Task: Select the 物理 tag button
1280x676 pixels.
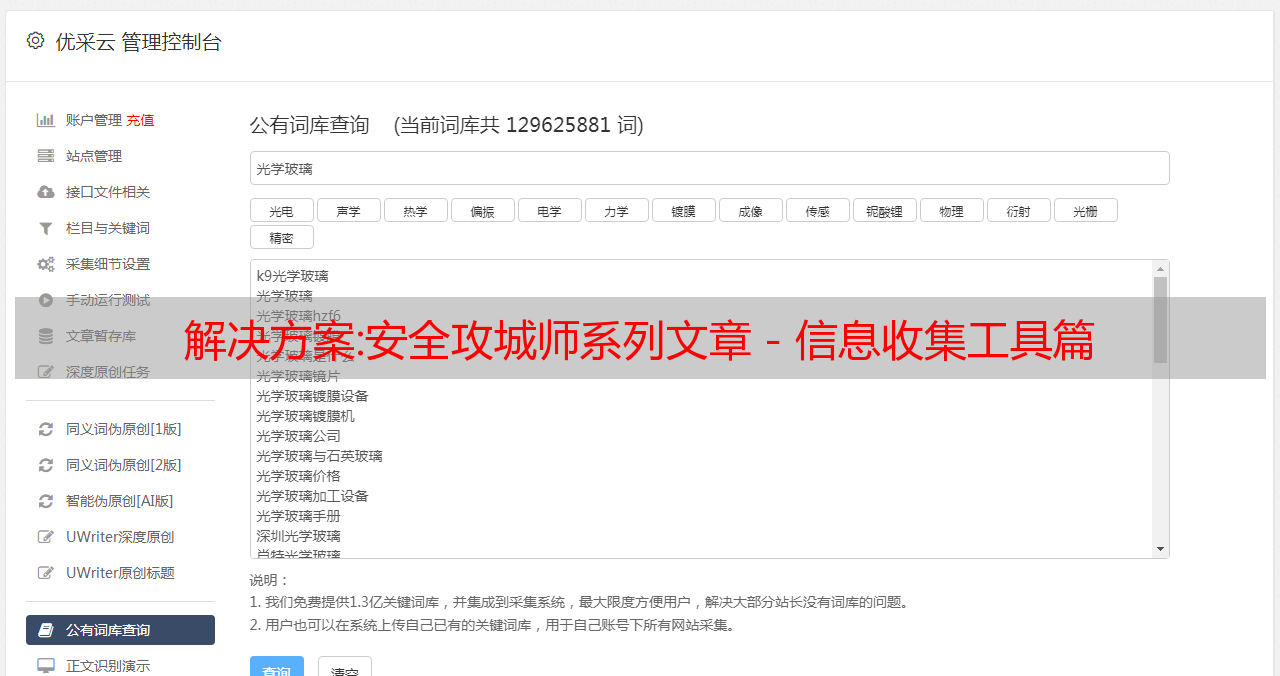Action: 951,210
